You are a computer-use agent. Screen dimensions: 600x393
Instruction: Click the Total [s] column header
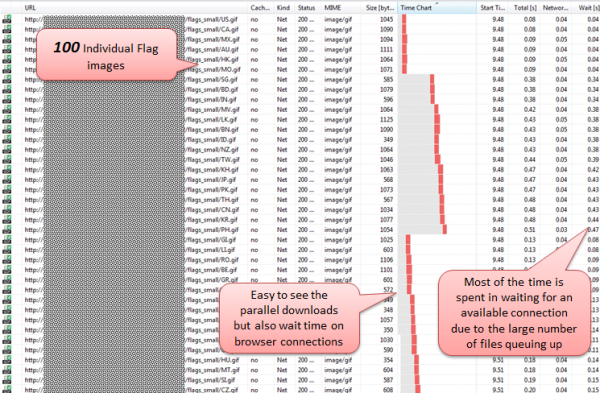(524, 8)
